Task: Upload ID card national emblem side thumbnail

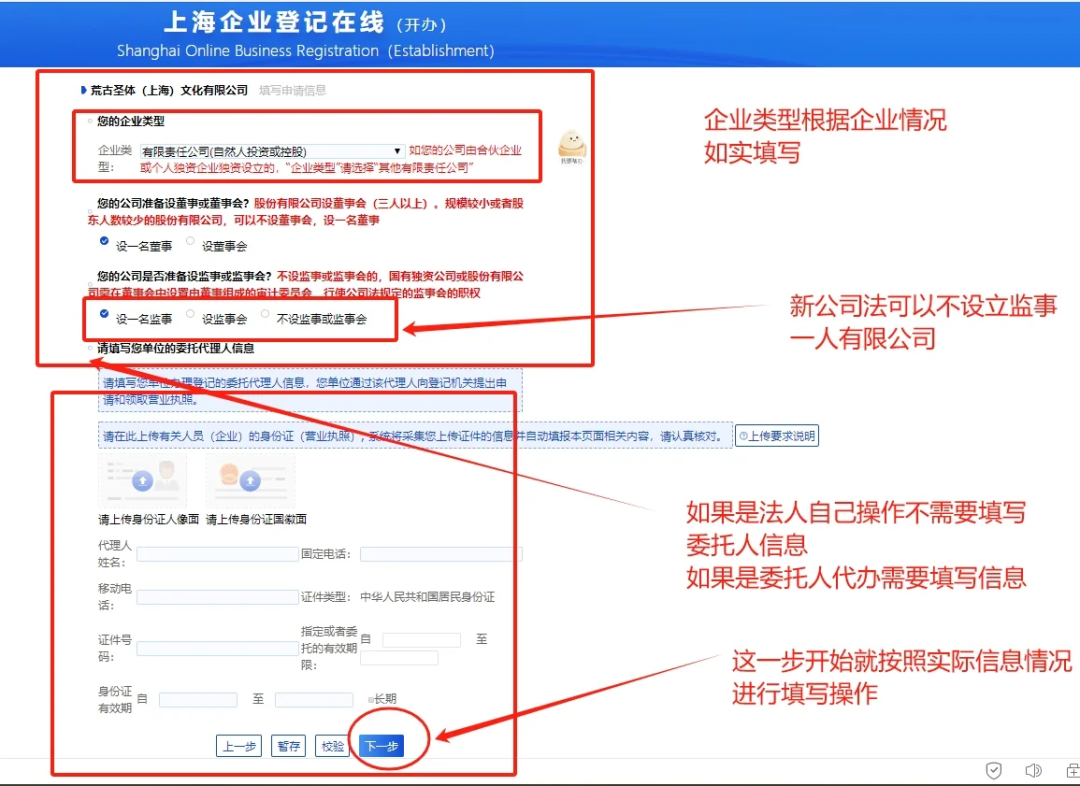Action: click(x=250, y=480)
